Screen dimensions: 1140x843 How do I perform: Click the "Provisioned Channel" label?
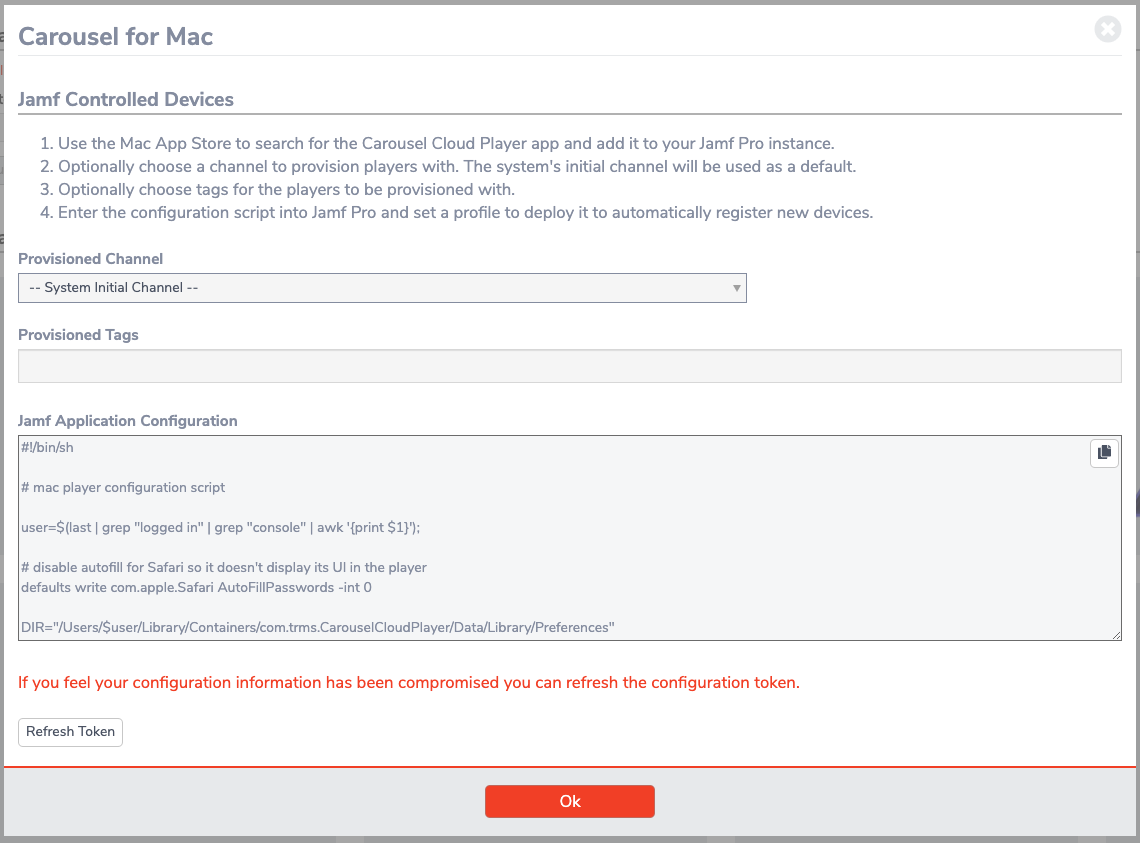(x=90, y=259)
